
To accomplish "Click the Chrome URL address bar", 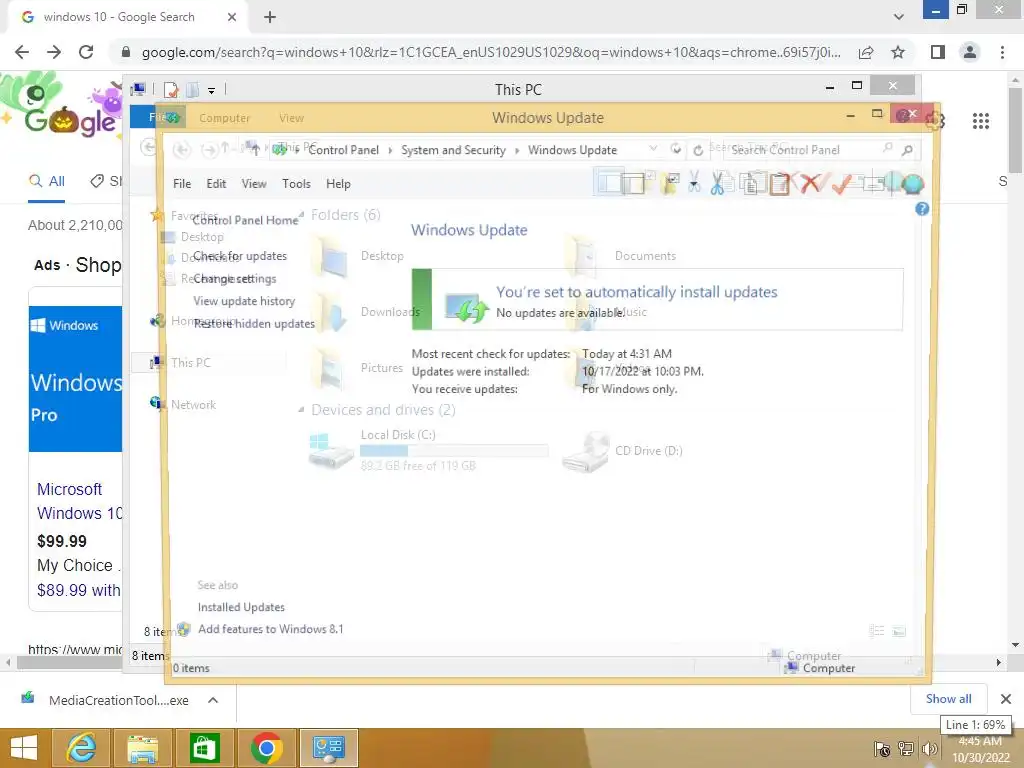I will [x=490, y=52].
